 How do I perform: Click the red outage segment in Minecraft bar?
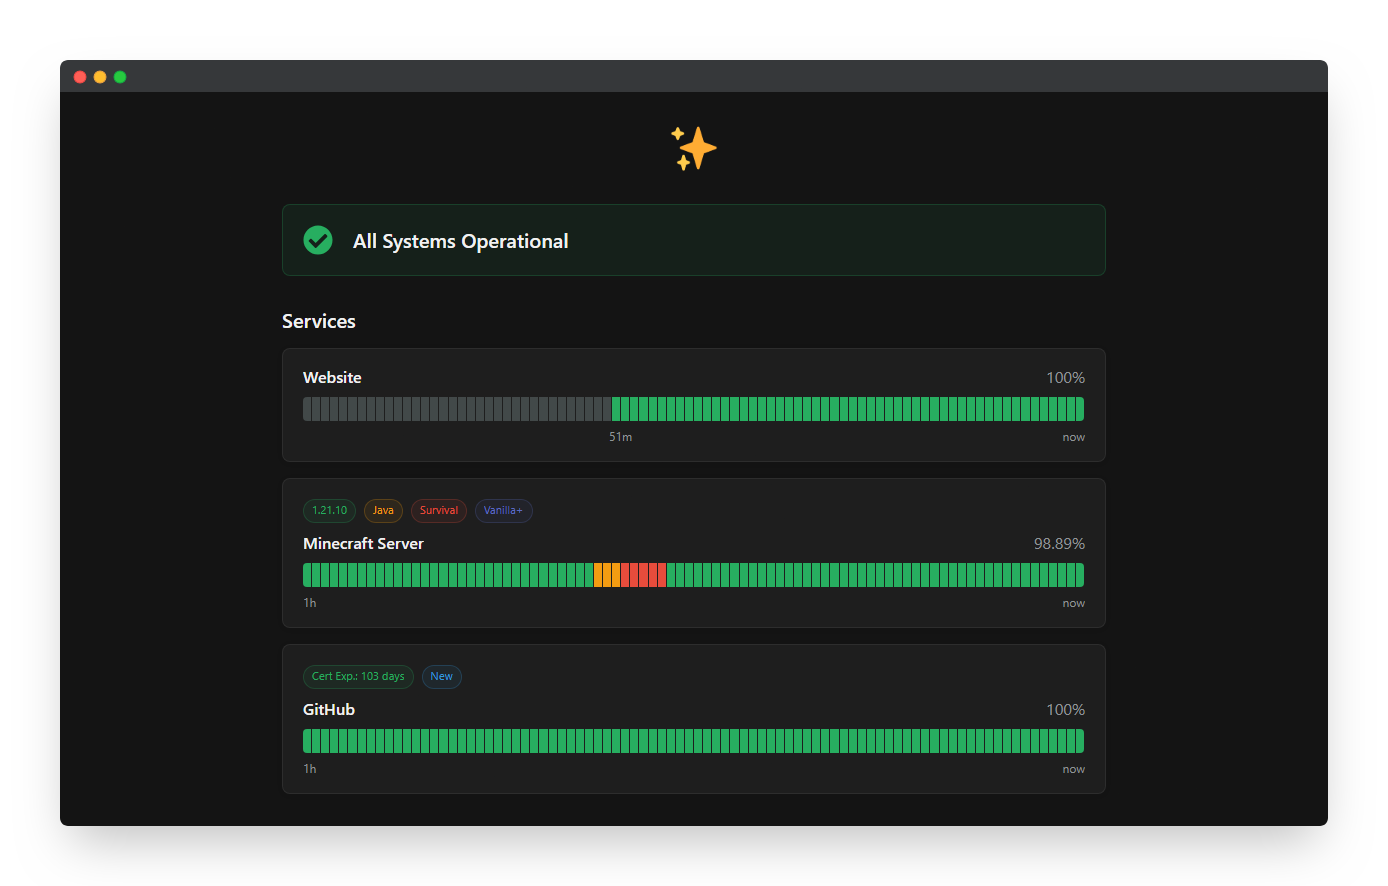tap(643, 575)
